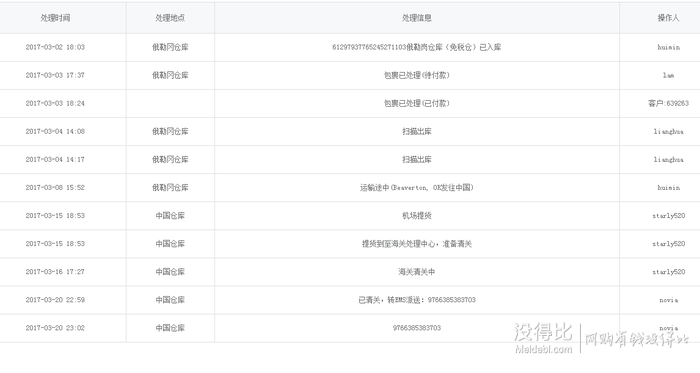Click operator huimin in the 18:03 row
The height and width of the screenshot is (373, 700).
click(x=668, y=47)
